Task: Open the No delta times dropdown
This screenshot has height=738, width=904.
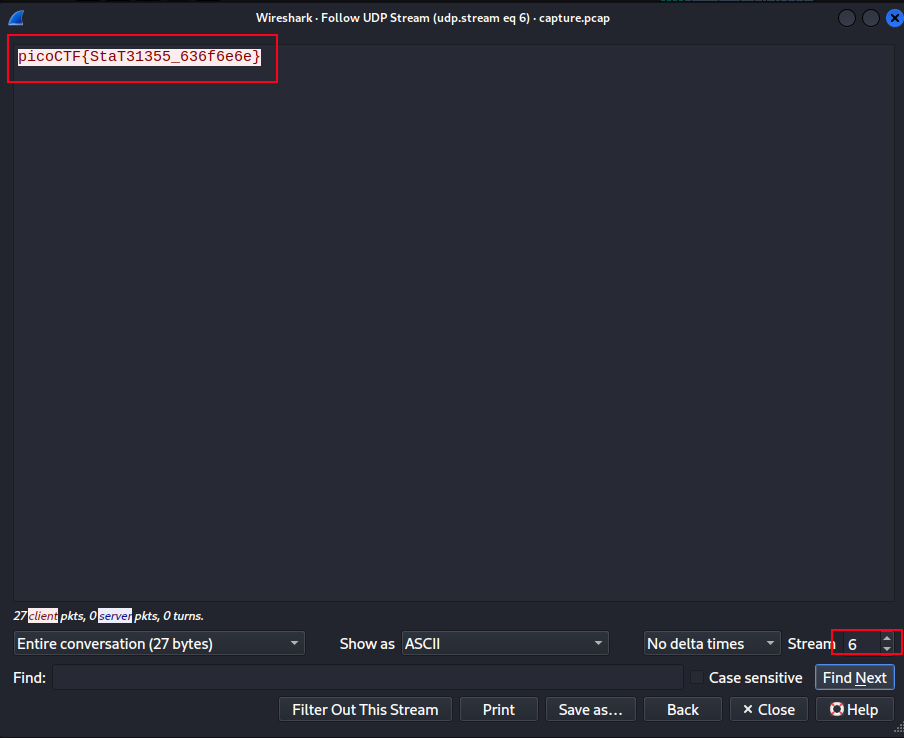Action: click(x=712, y=643)
